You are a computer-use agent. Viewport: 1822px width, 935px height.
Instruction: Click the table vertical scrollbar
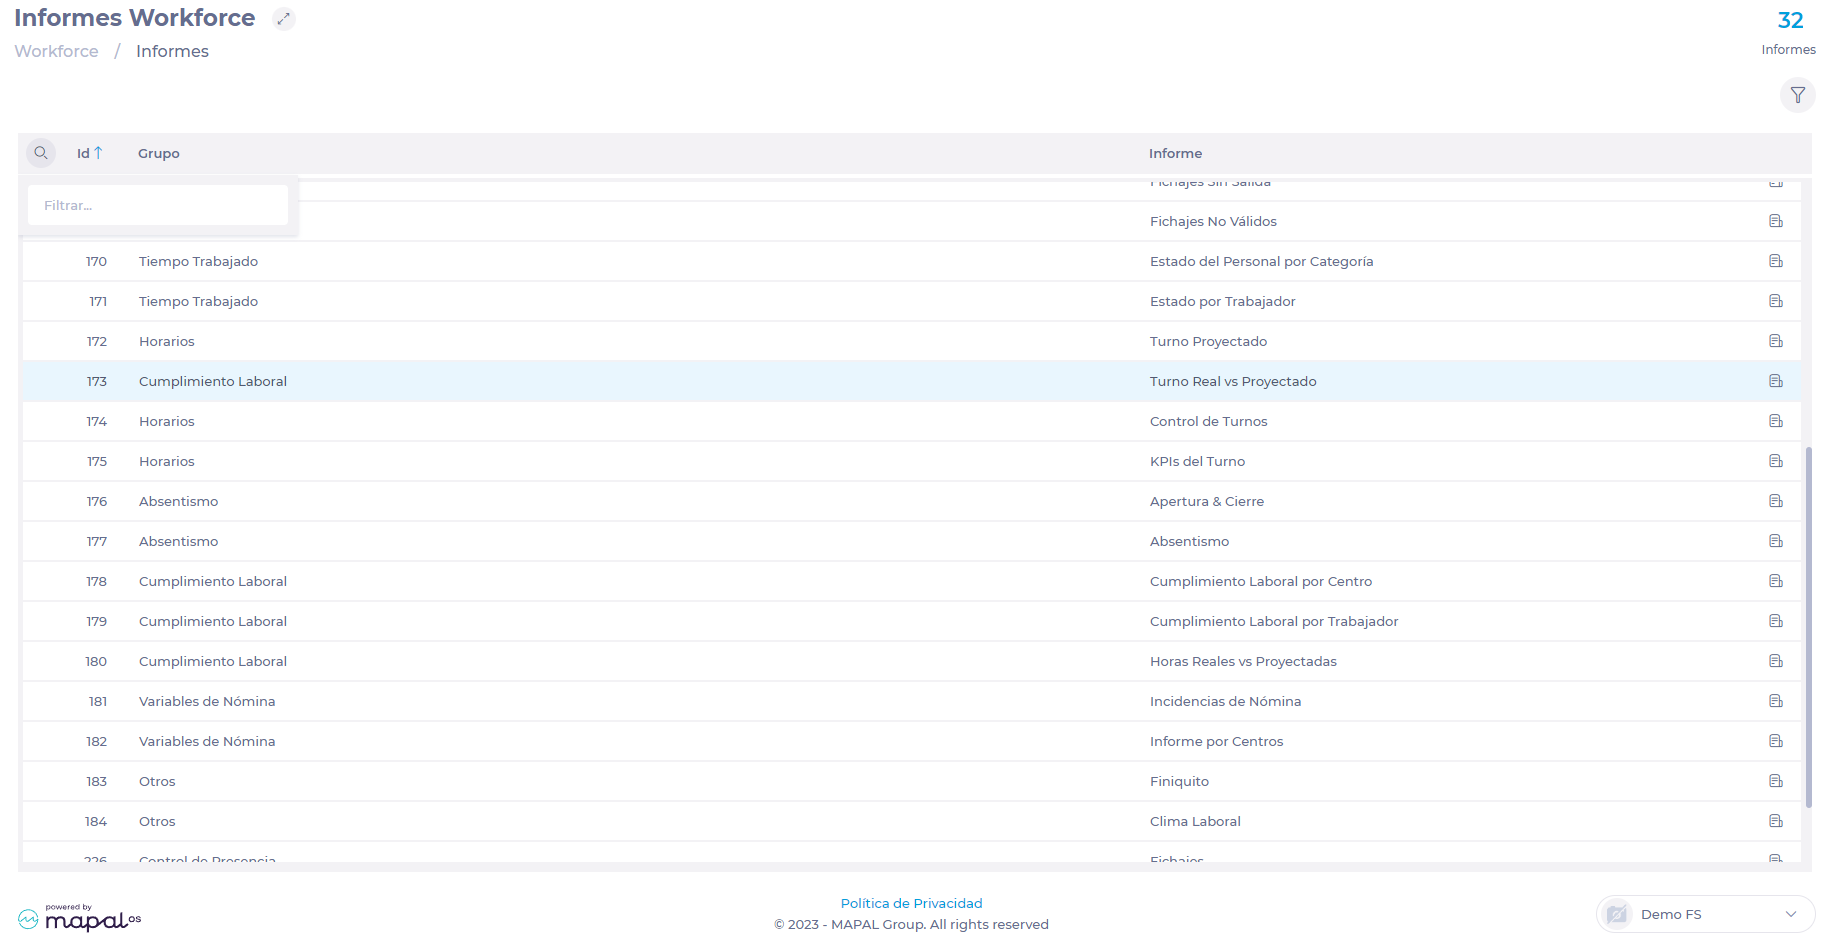tap(1808, 627)
